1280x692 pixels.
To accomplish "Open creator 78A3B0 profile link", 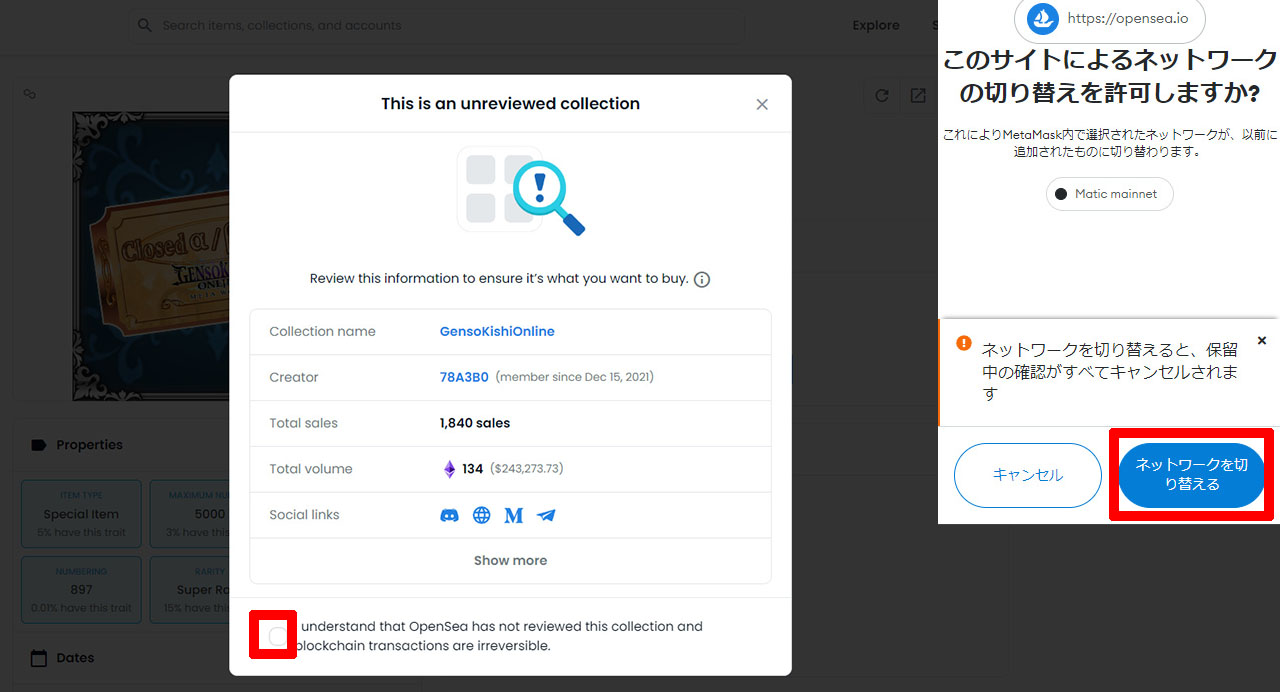I will point(464,377).
